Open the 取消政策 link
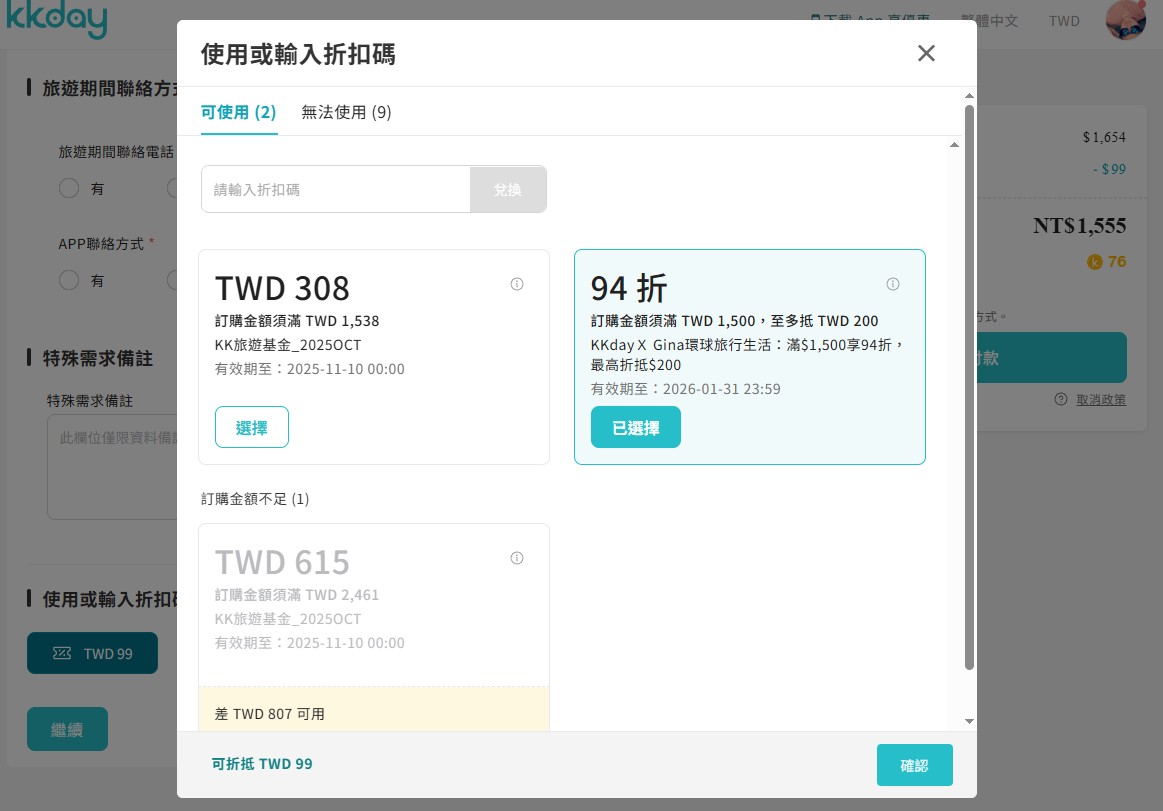This screenshot has height=811, width=1163. coord(1100,399)
